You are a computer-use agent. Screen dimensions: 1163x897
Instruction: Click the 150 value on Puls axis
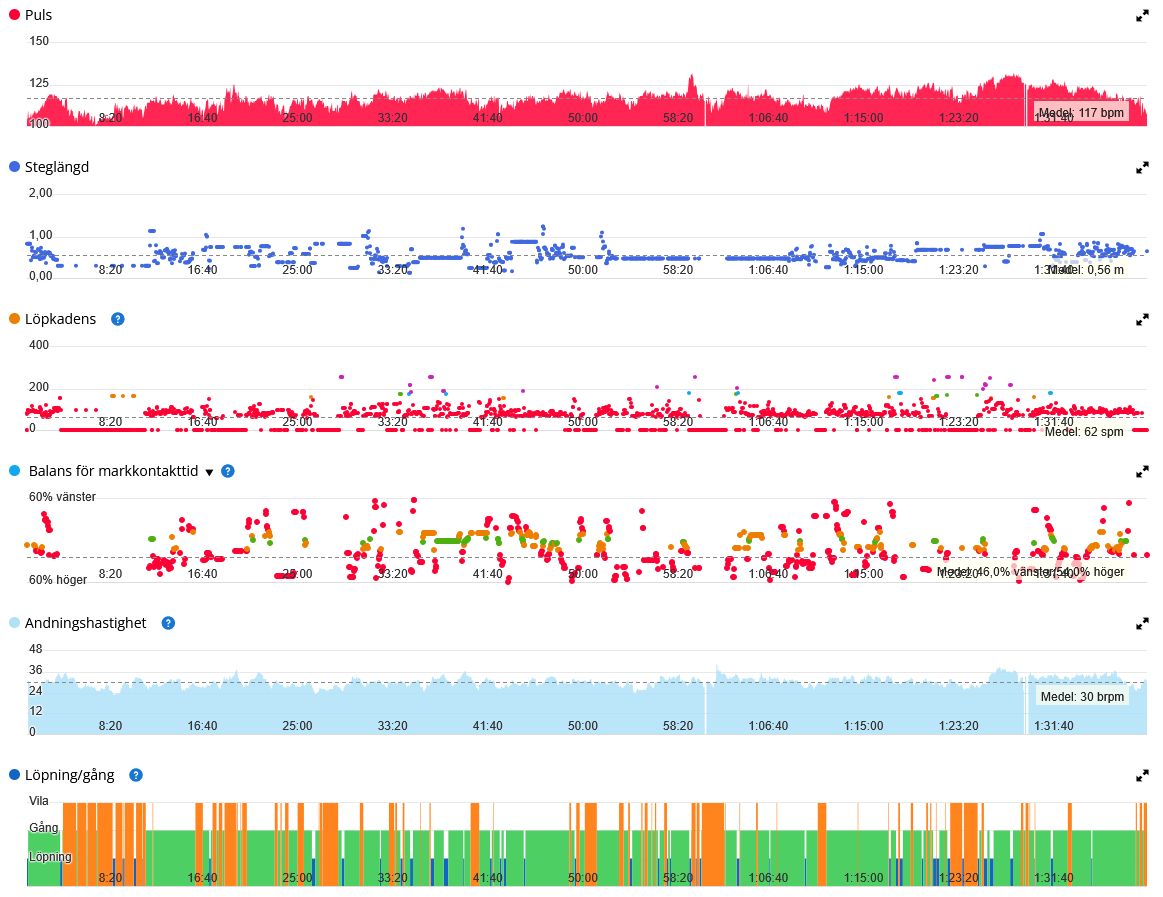tap(39, 42)
